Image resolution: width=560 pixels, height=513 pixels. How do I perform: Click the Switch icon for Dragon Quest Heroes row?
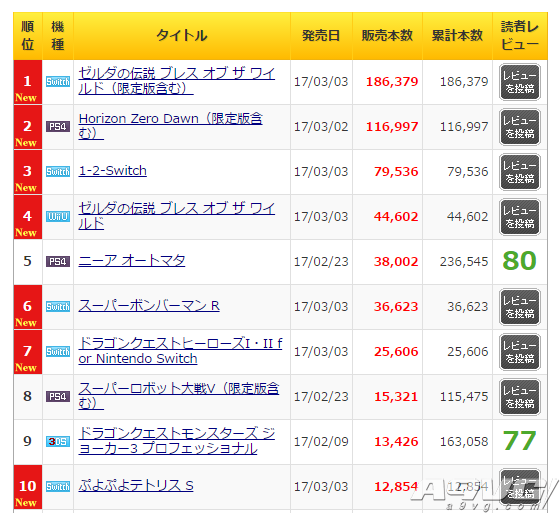pos(58,352)
